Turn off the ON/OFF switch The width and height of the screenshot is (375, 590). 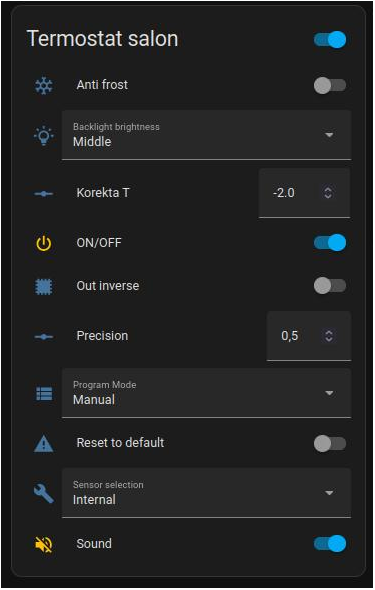[330, 243]
